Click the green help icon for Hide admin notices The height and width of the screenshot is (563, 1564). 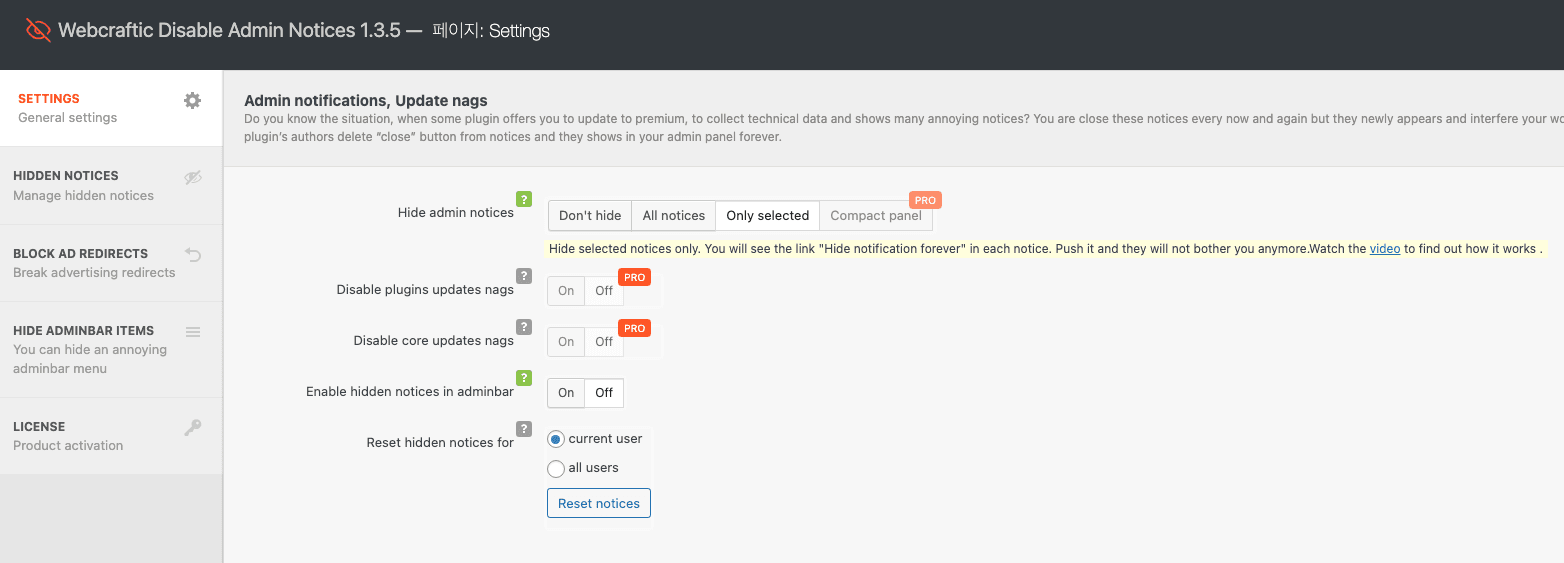tap(524, 199)
